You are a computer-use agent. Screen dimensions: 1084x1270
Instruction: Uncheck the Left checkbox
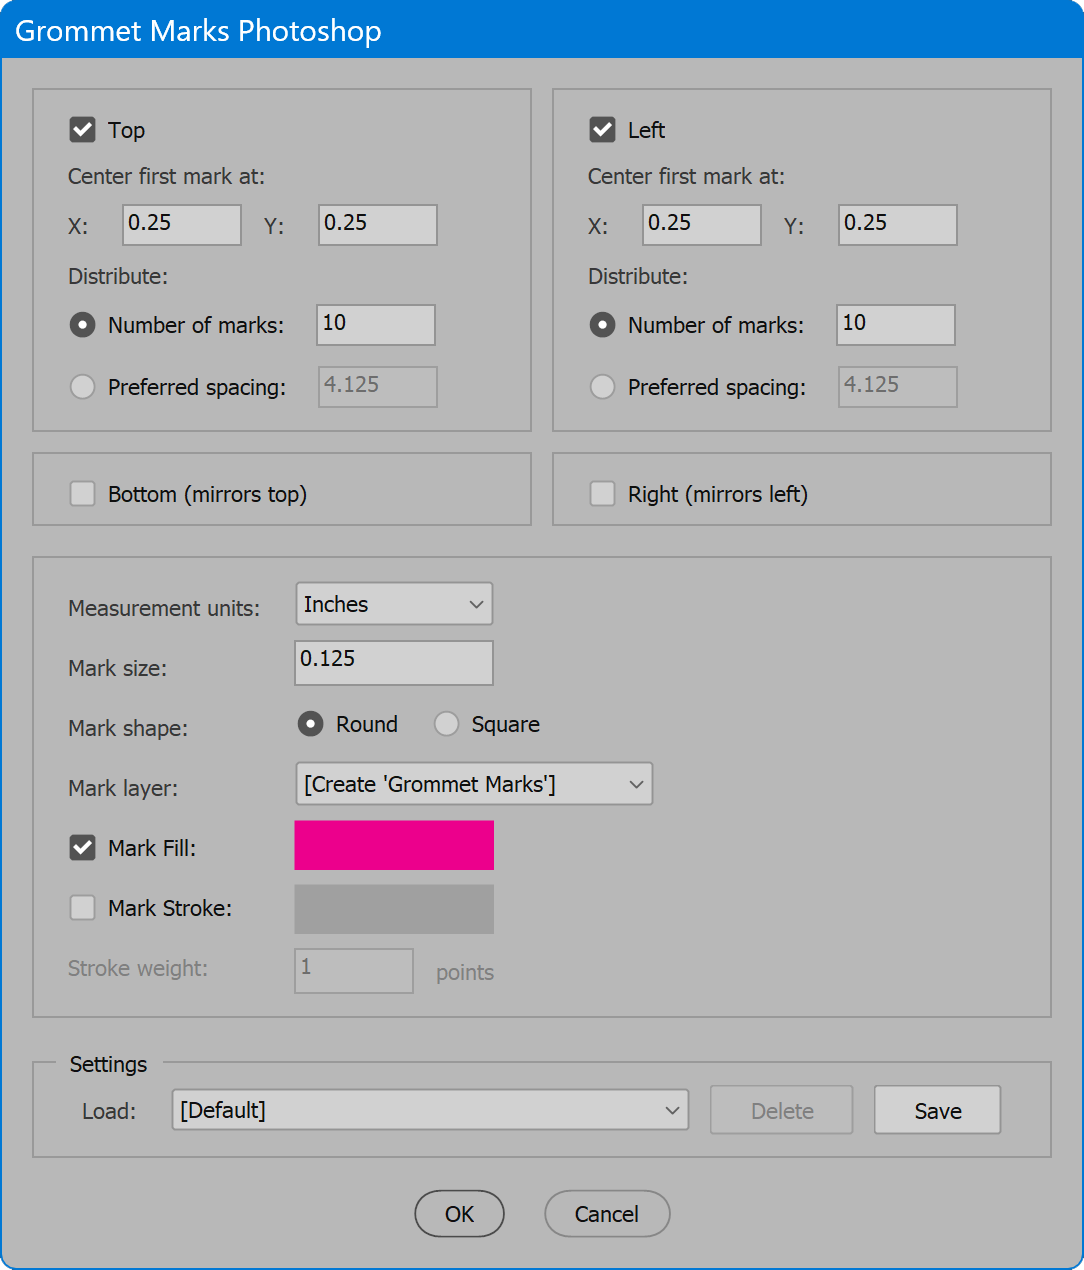[602, 130]
